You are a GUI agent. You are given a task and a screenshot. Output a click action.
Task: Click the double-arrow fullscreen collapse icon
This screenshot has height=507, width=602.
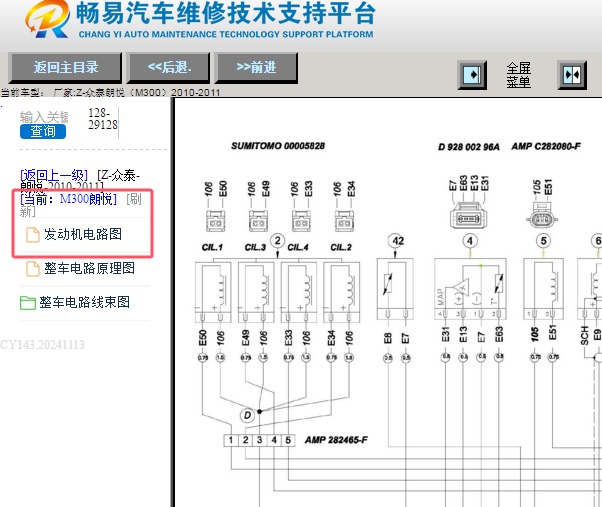tap(572, 75)
